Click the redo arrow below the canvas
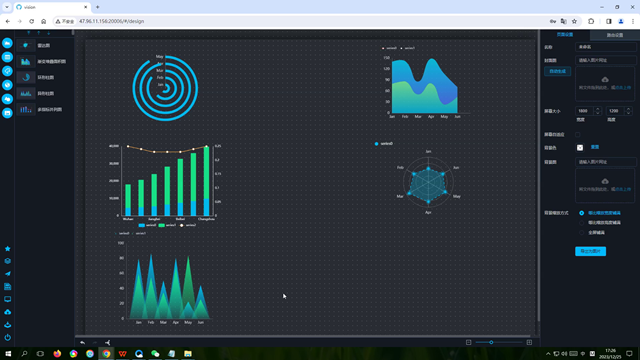Image resolution: width=642 pixels, height=361 pixels. 95,343
